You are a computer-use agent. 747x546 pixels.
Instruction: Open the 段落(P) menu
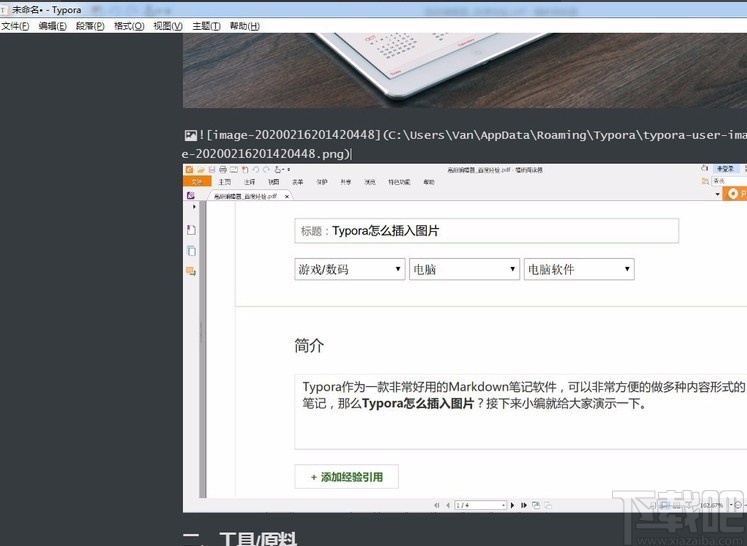pyautogui.click(x=90, y=26)
